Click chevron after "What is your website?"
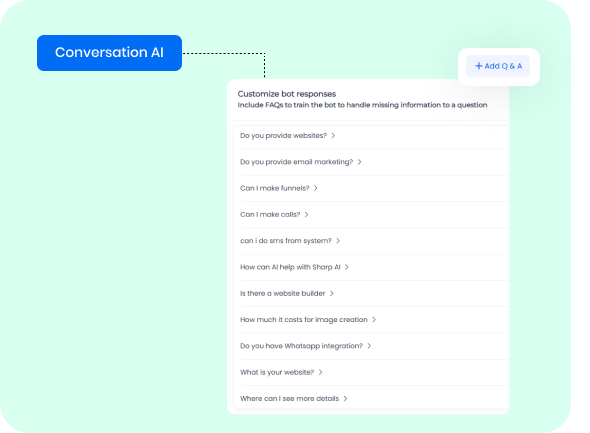 (x=320, y=372)
